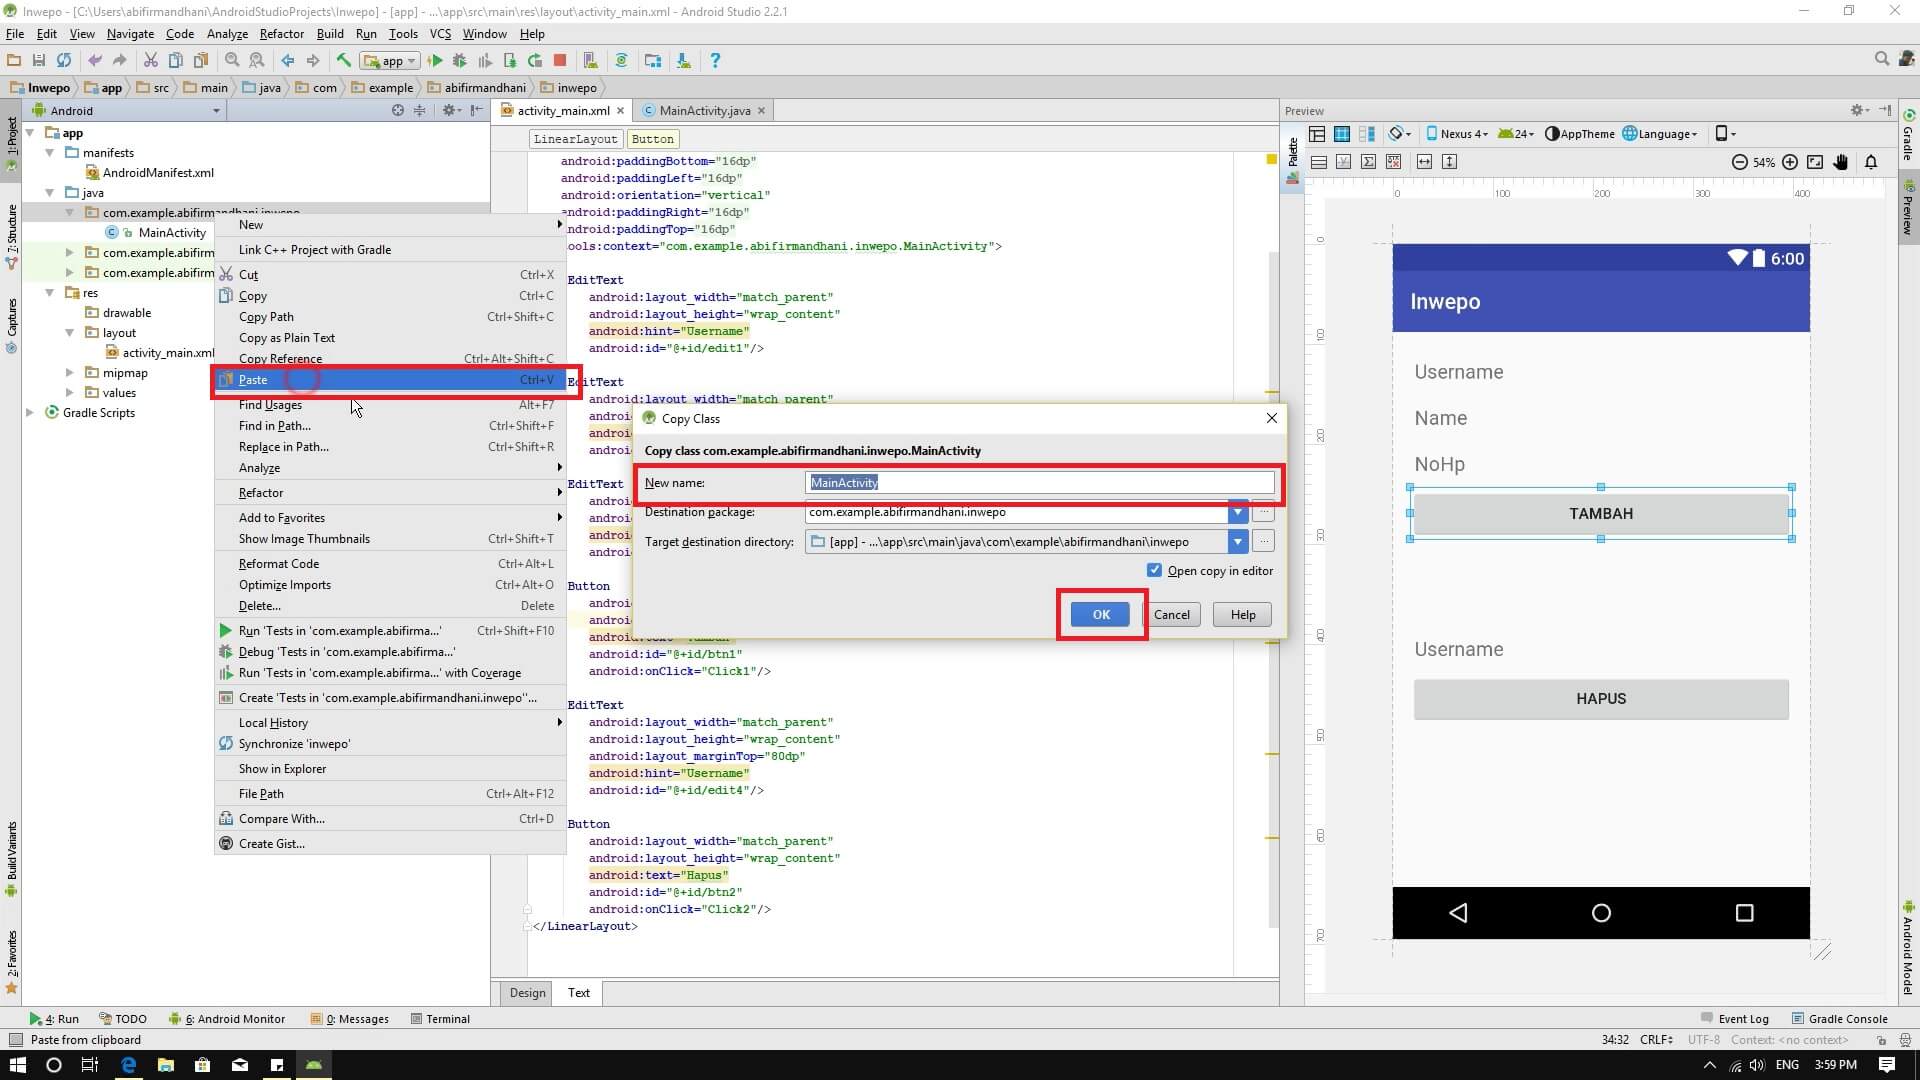The height and width of the screenshot is (1080, 1920).
Task: Click the OK button in Copy Class dialog
Action: click(x=1100, y=615)
